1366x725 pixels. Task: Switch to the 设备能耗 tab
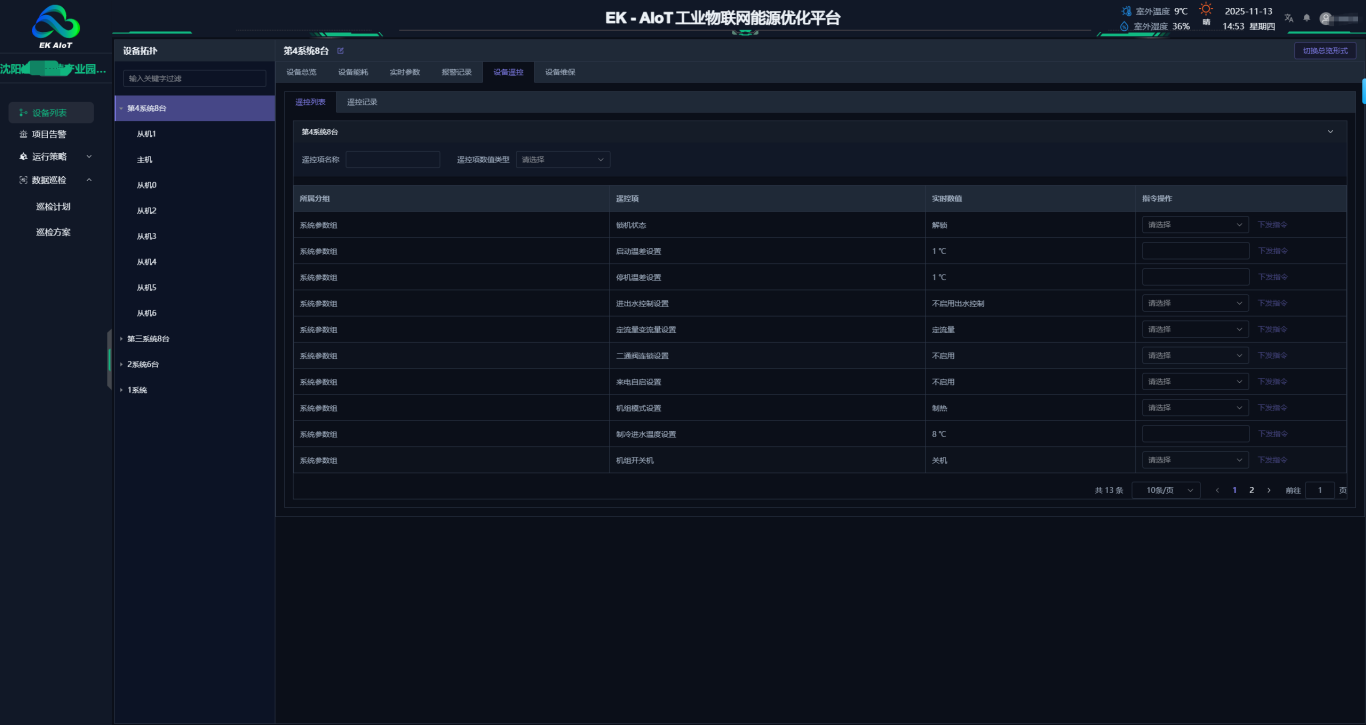tap(352, 72)
